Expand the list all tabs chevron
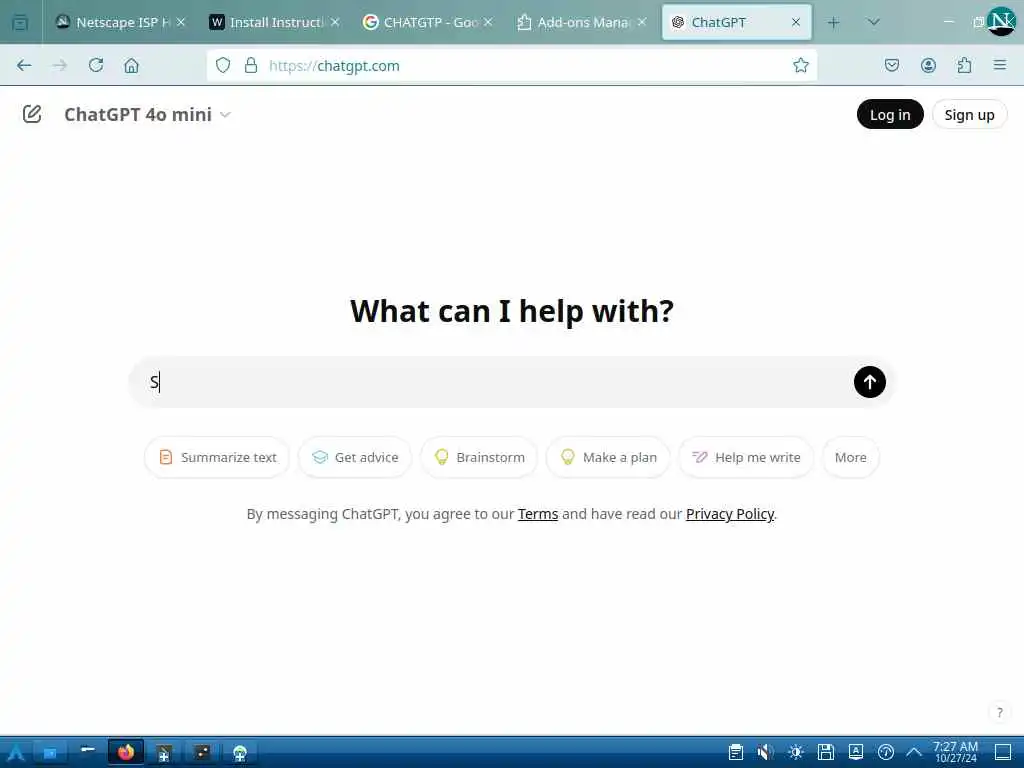Image resolution: width=1024 pixels, height=768 pixels. [x=873, y=22]
